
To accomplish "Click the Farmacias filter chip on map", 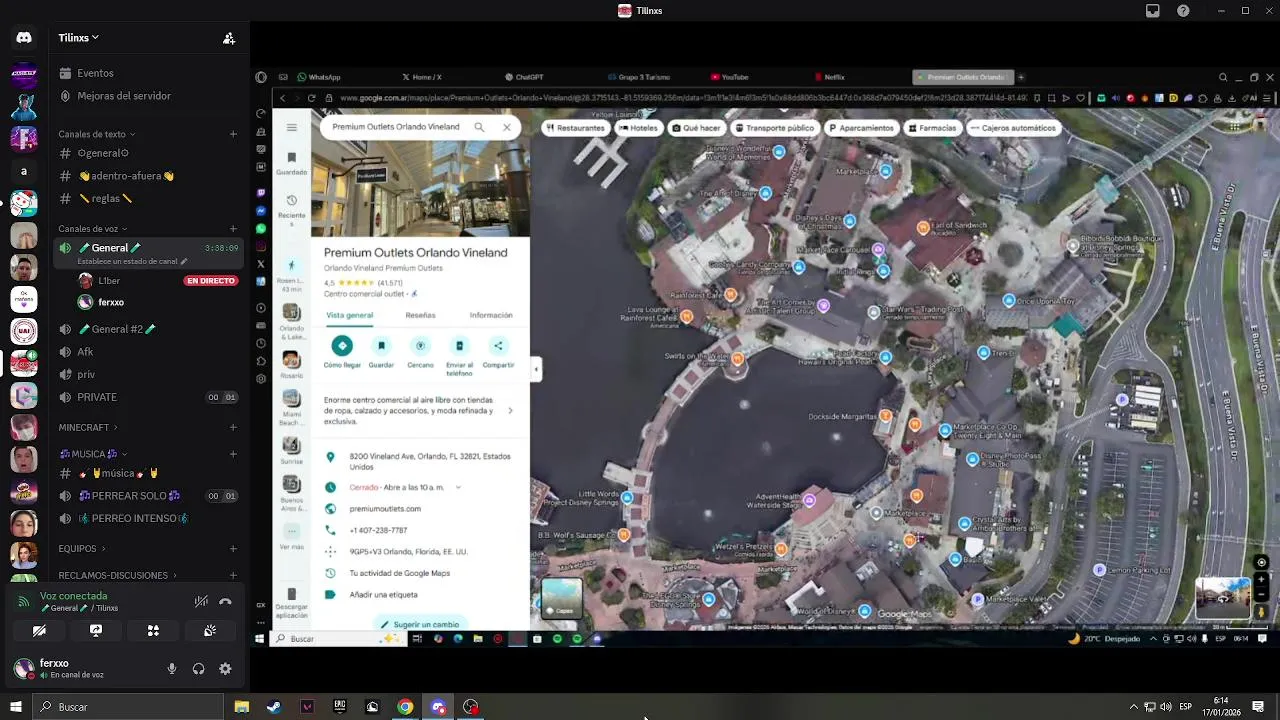I will click(x=932, y=128).
